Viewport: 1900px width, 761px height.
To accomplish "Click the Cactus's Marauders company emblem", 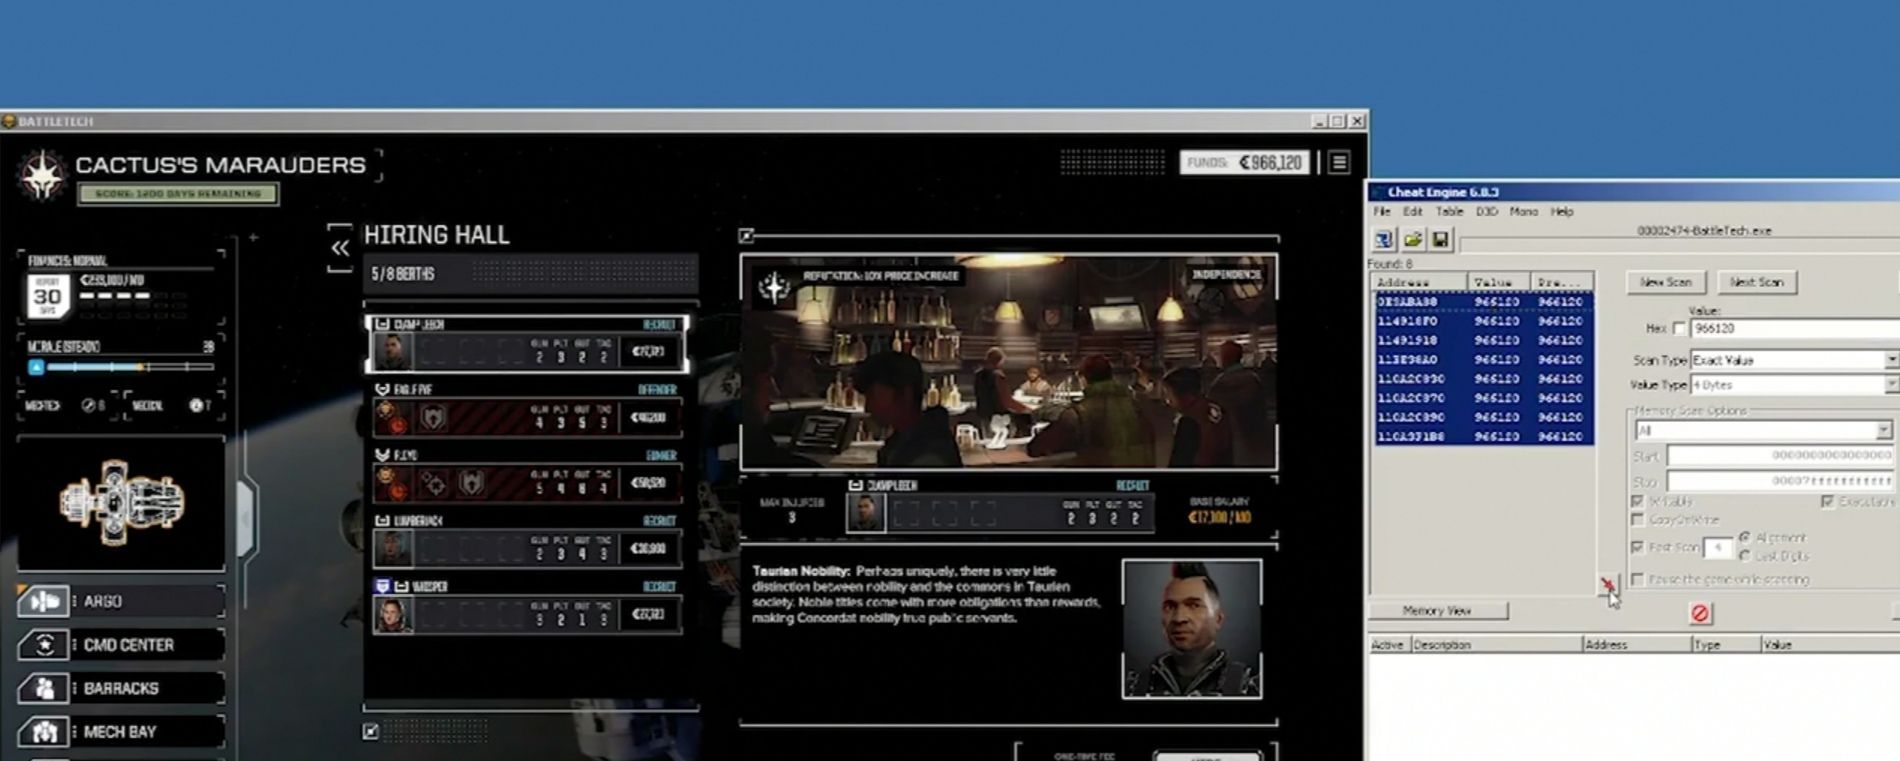I will [x=42, y=174].
